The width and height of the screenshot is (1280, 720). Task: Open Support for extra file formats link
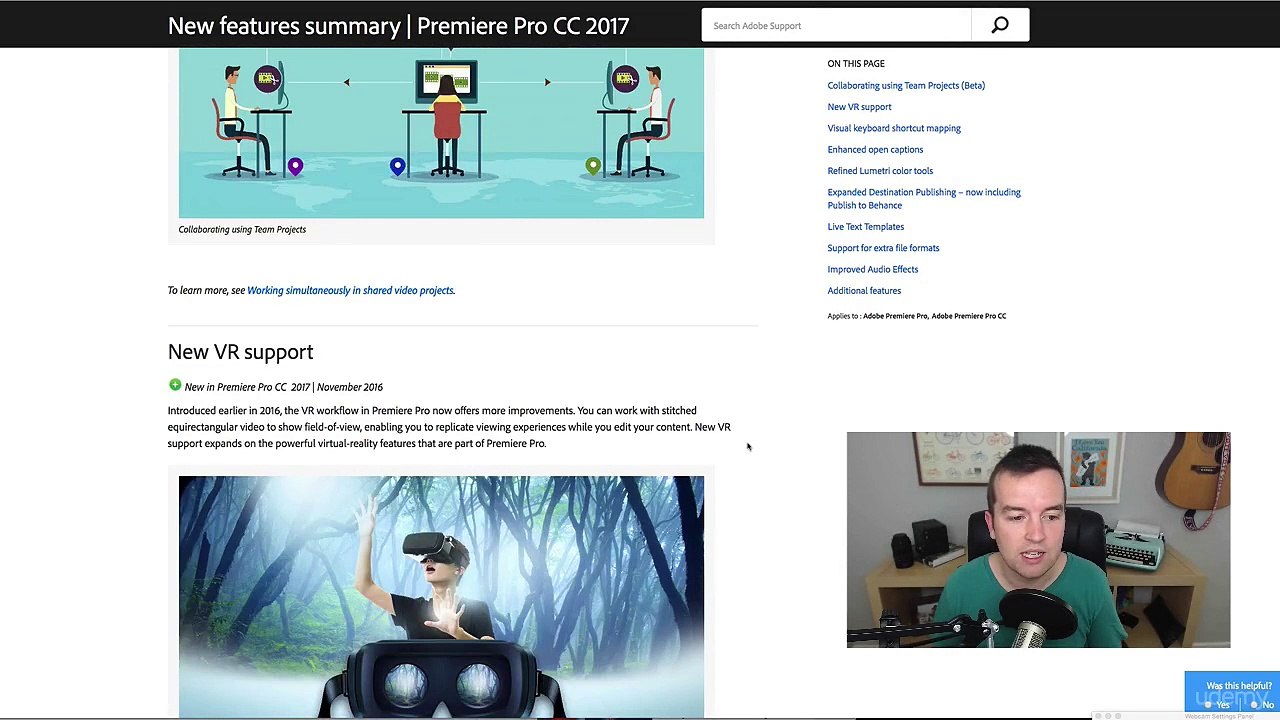[x=883, y=248]
